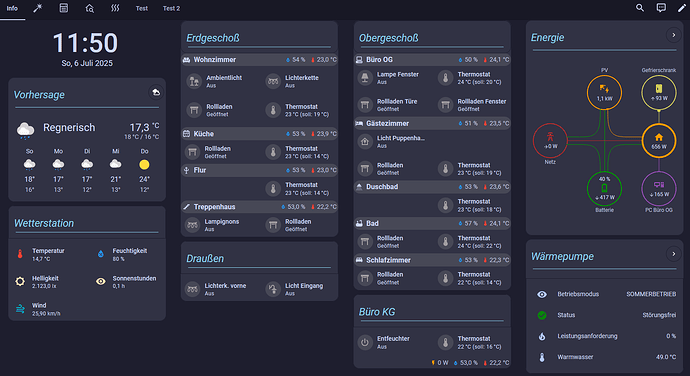Screen dimensions: 690x376
Task: Open the Schlafzimmer Thermostat
Action: (472, 278)
